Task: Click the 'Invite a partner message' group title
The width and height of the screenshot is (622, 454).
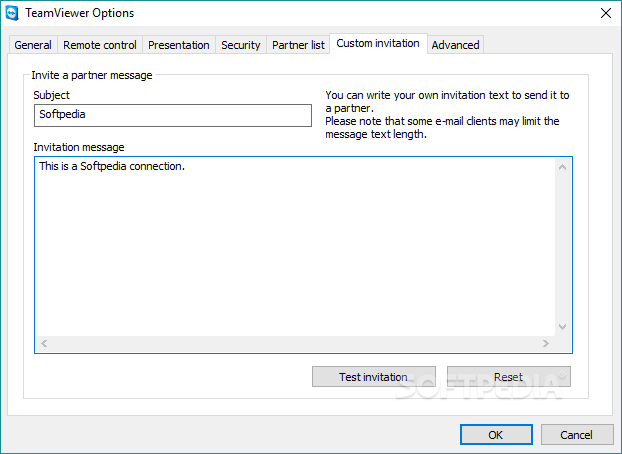Action: pos(92,75)
